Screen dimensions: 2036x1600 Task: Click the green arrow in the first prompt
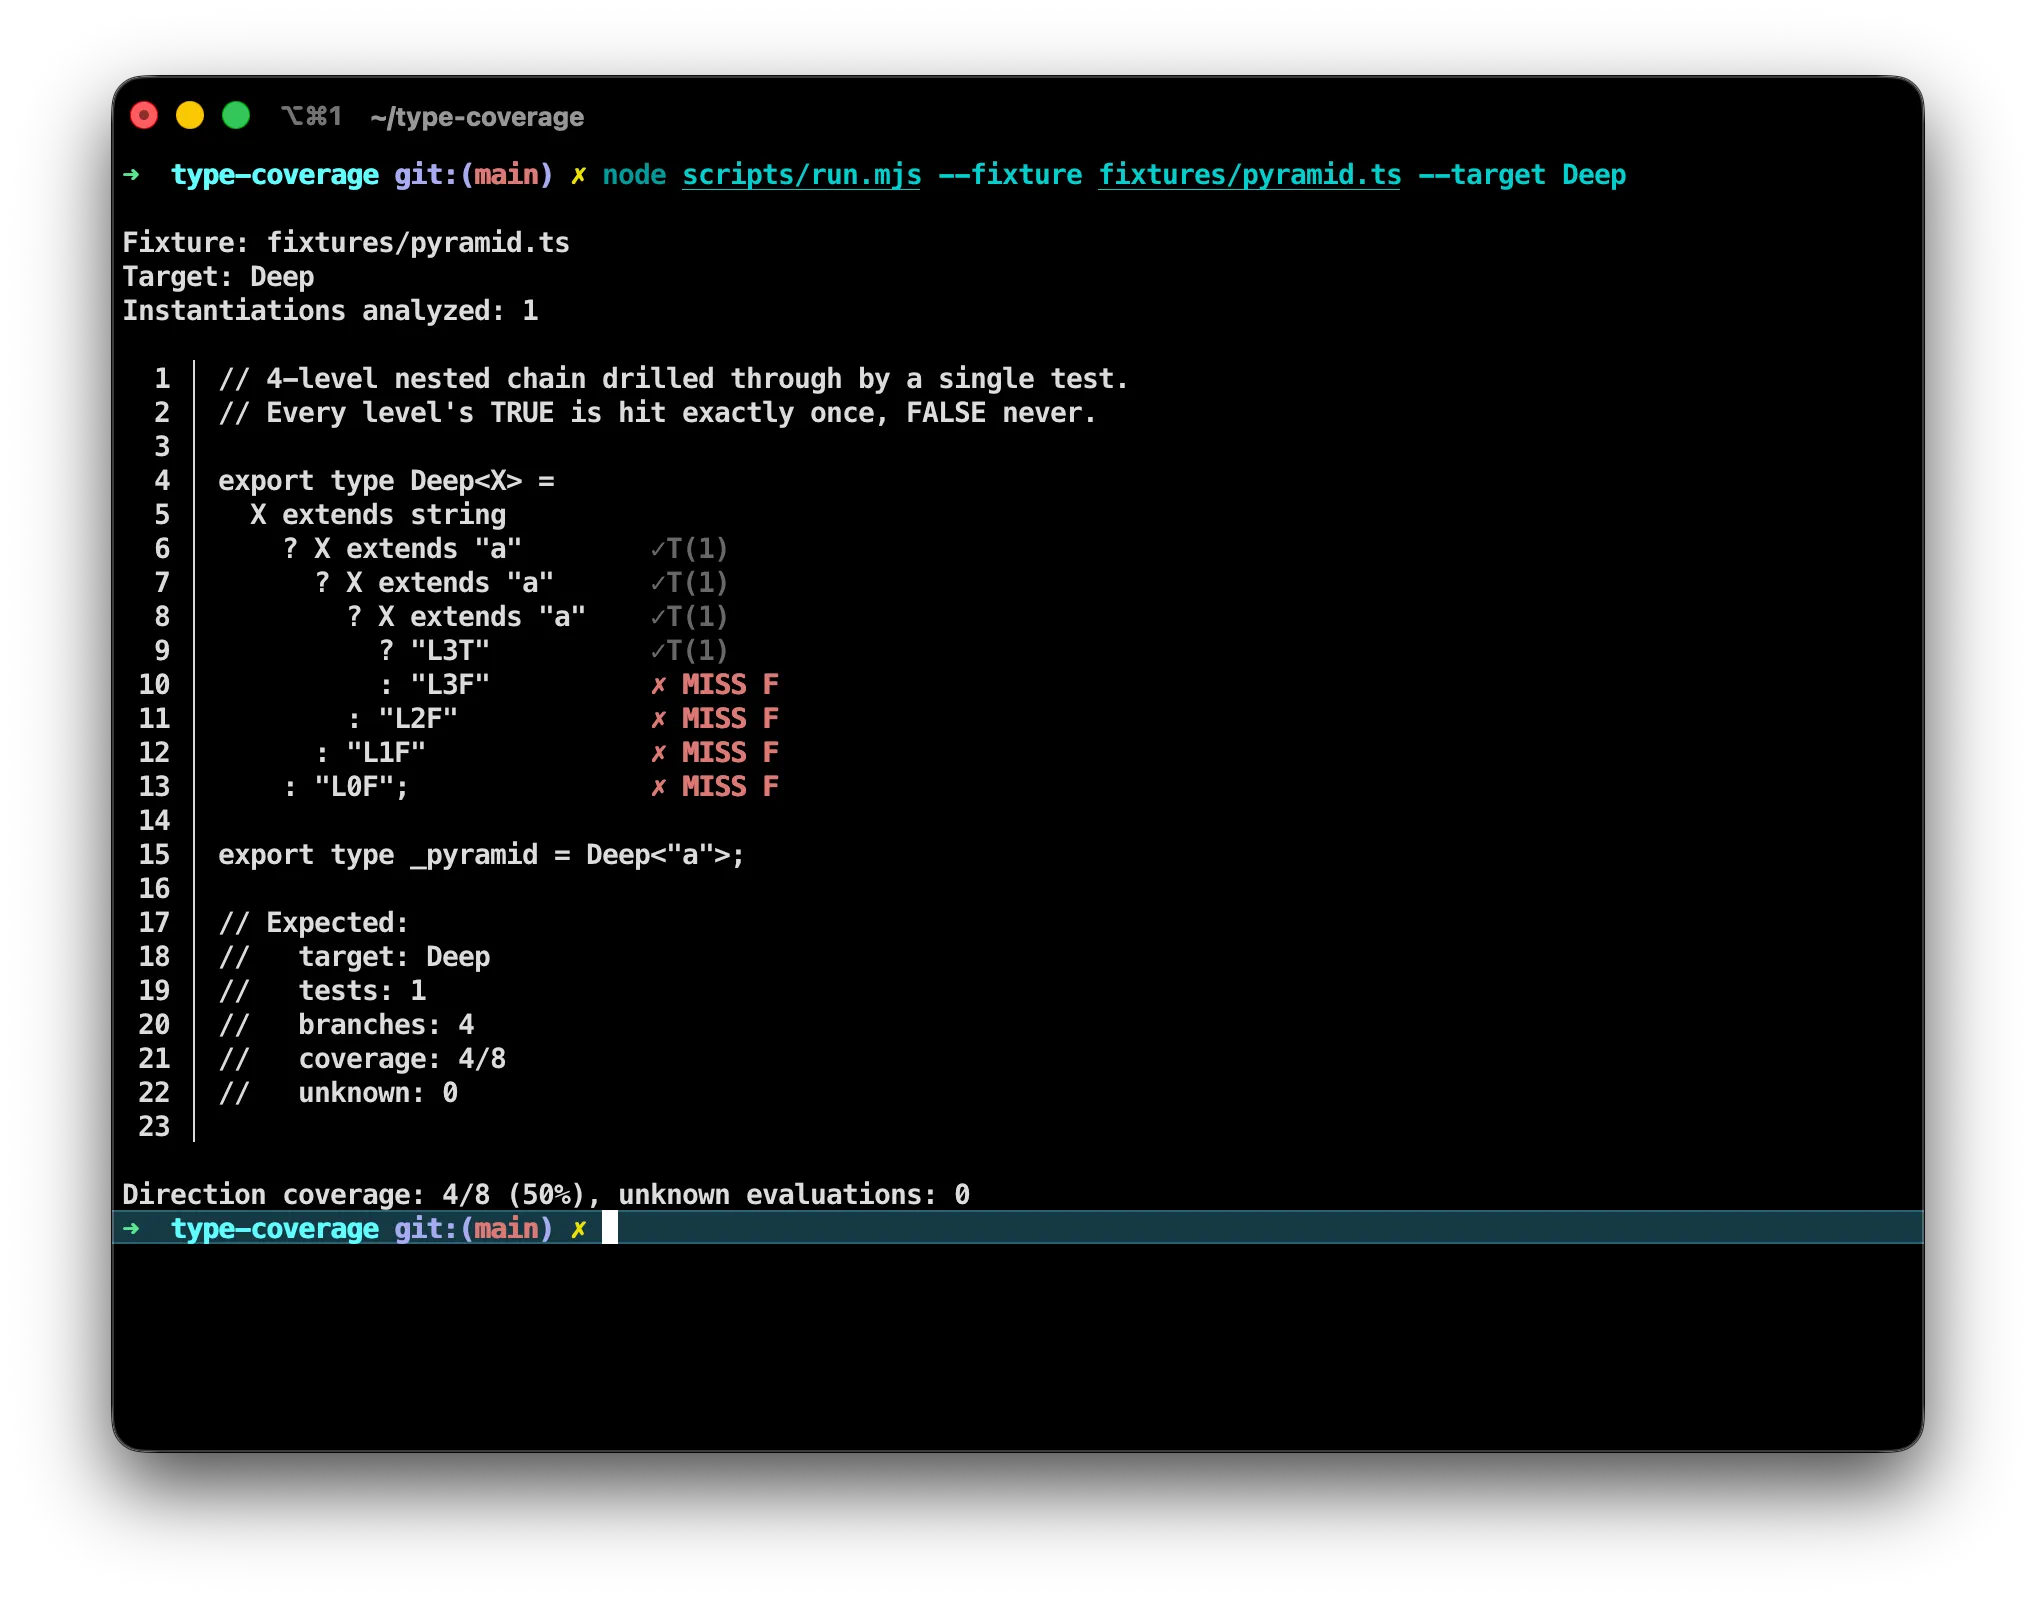pos(132,175)
